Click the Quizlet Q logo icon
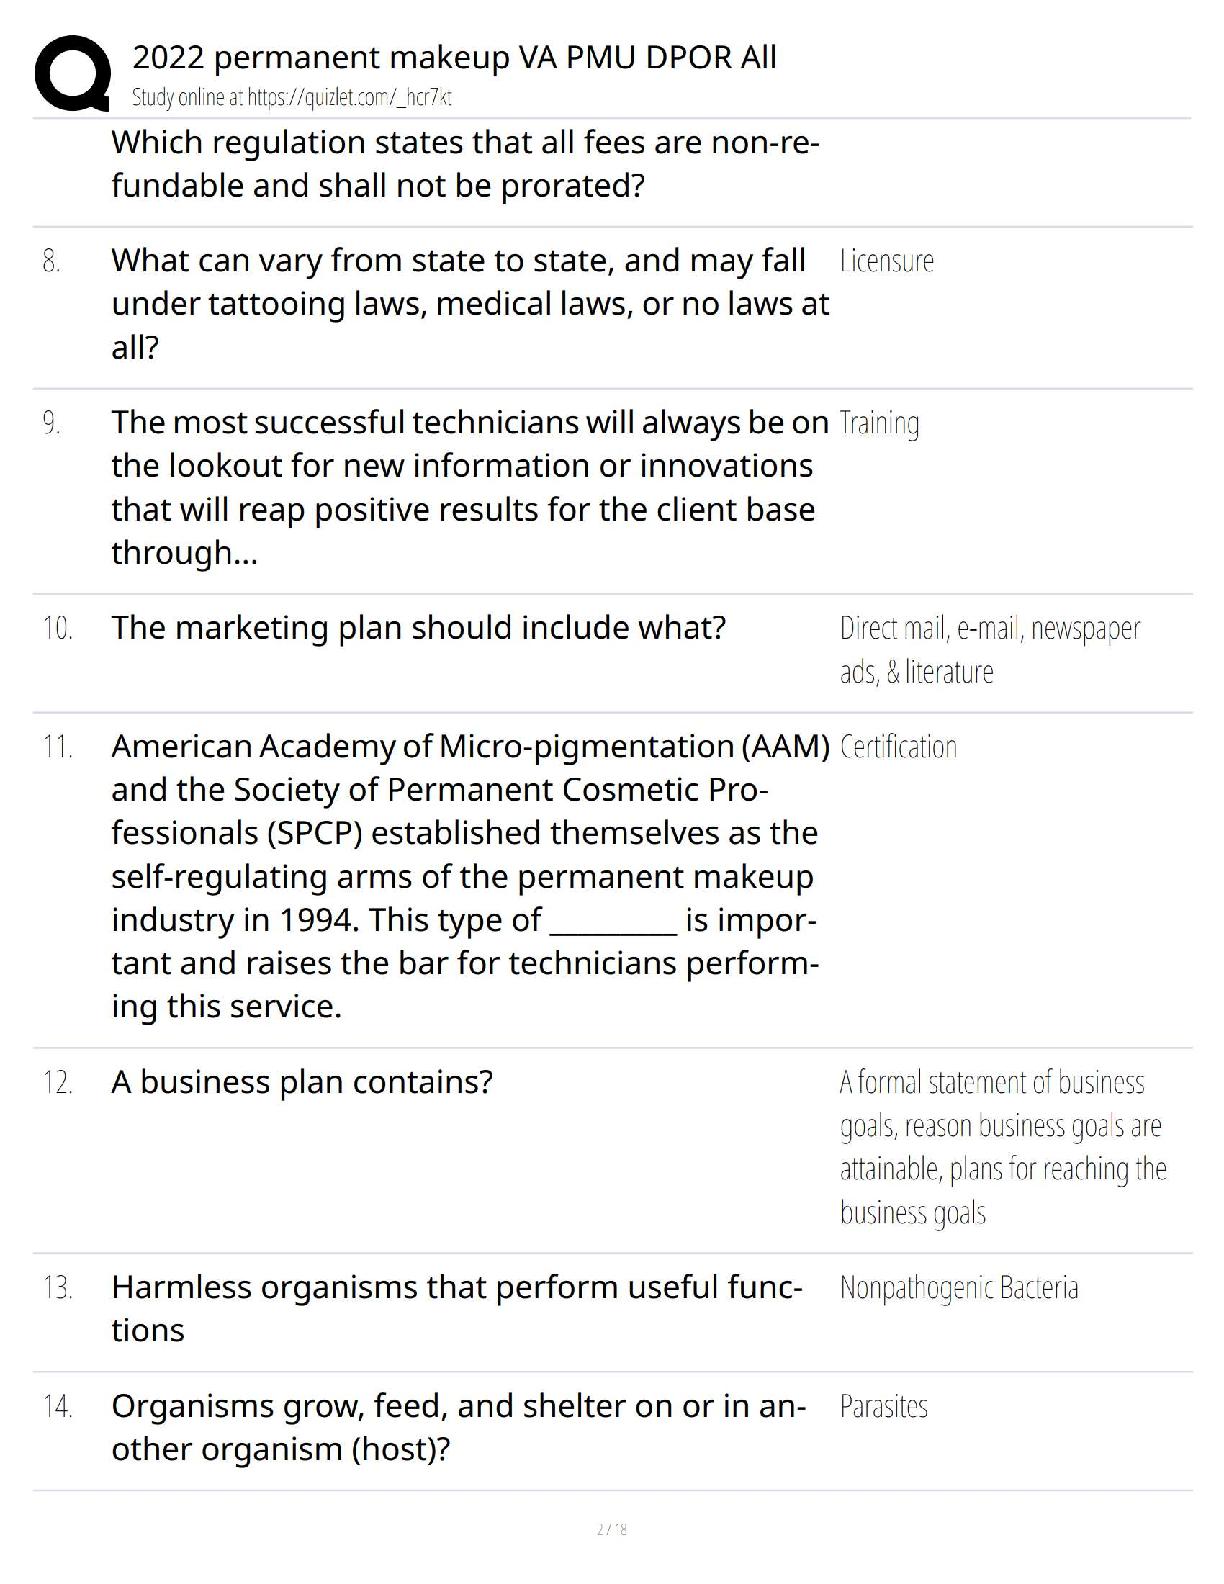Screen dimensions: 1224x1584 pyautogui.click(x=72, y=73)
